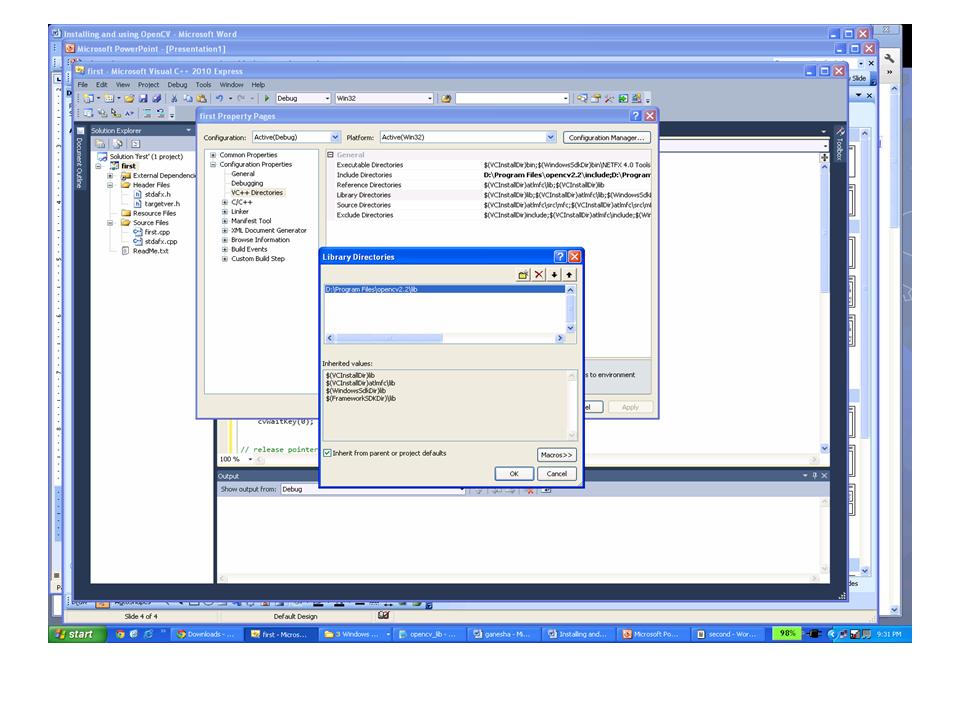Click OK in Library Directories dialog
Screen dimensions: 960x720
click(x=513, y=474)
